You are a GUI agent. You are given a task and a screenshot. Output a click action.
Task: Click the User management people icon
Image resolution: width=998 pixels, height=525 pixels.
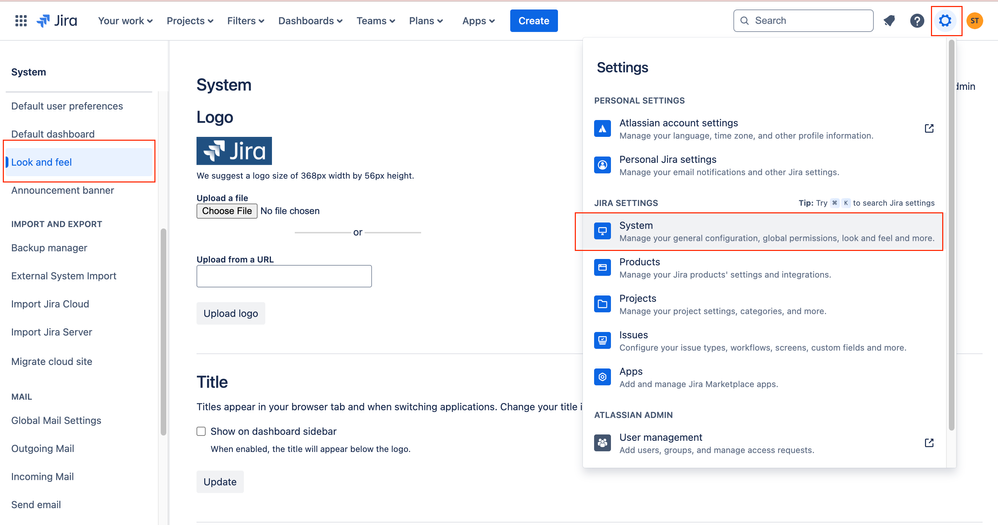tap(602, 443)
